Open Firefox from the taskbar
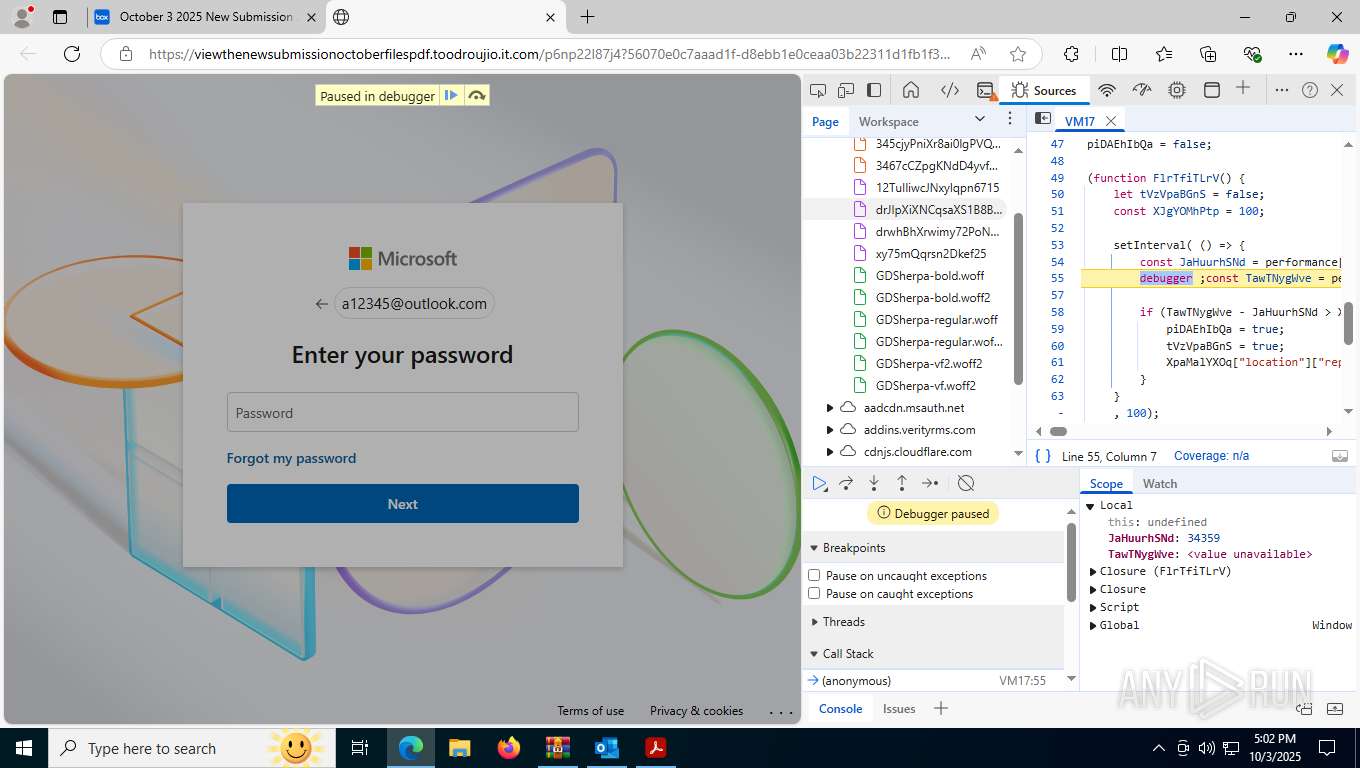 (x=509, y=747)
